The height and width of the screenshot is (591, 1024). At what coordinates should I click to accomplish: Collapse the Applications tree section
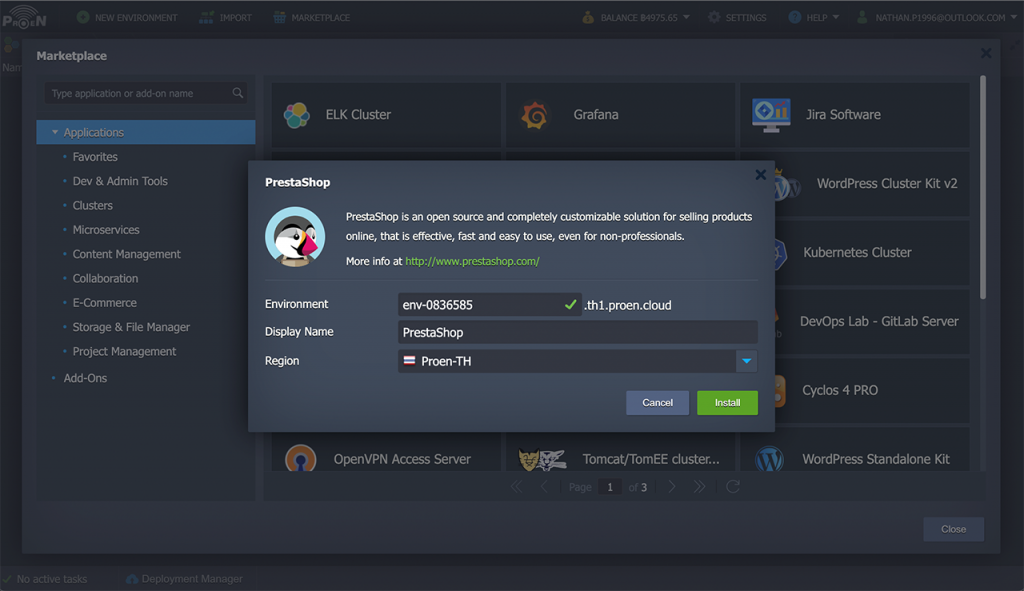[x=55, y=132]
